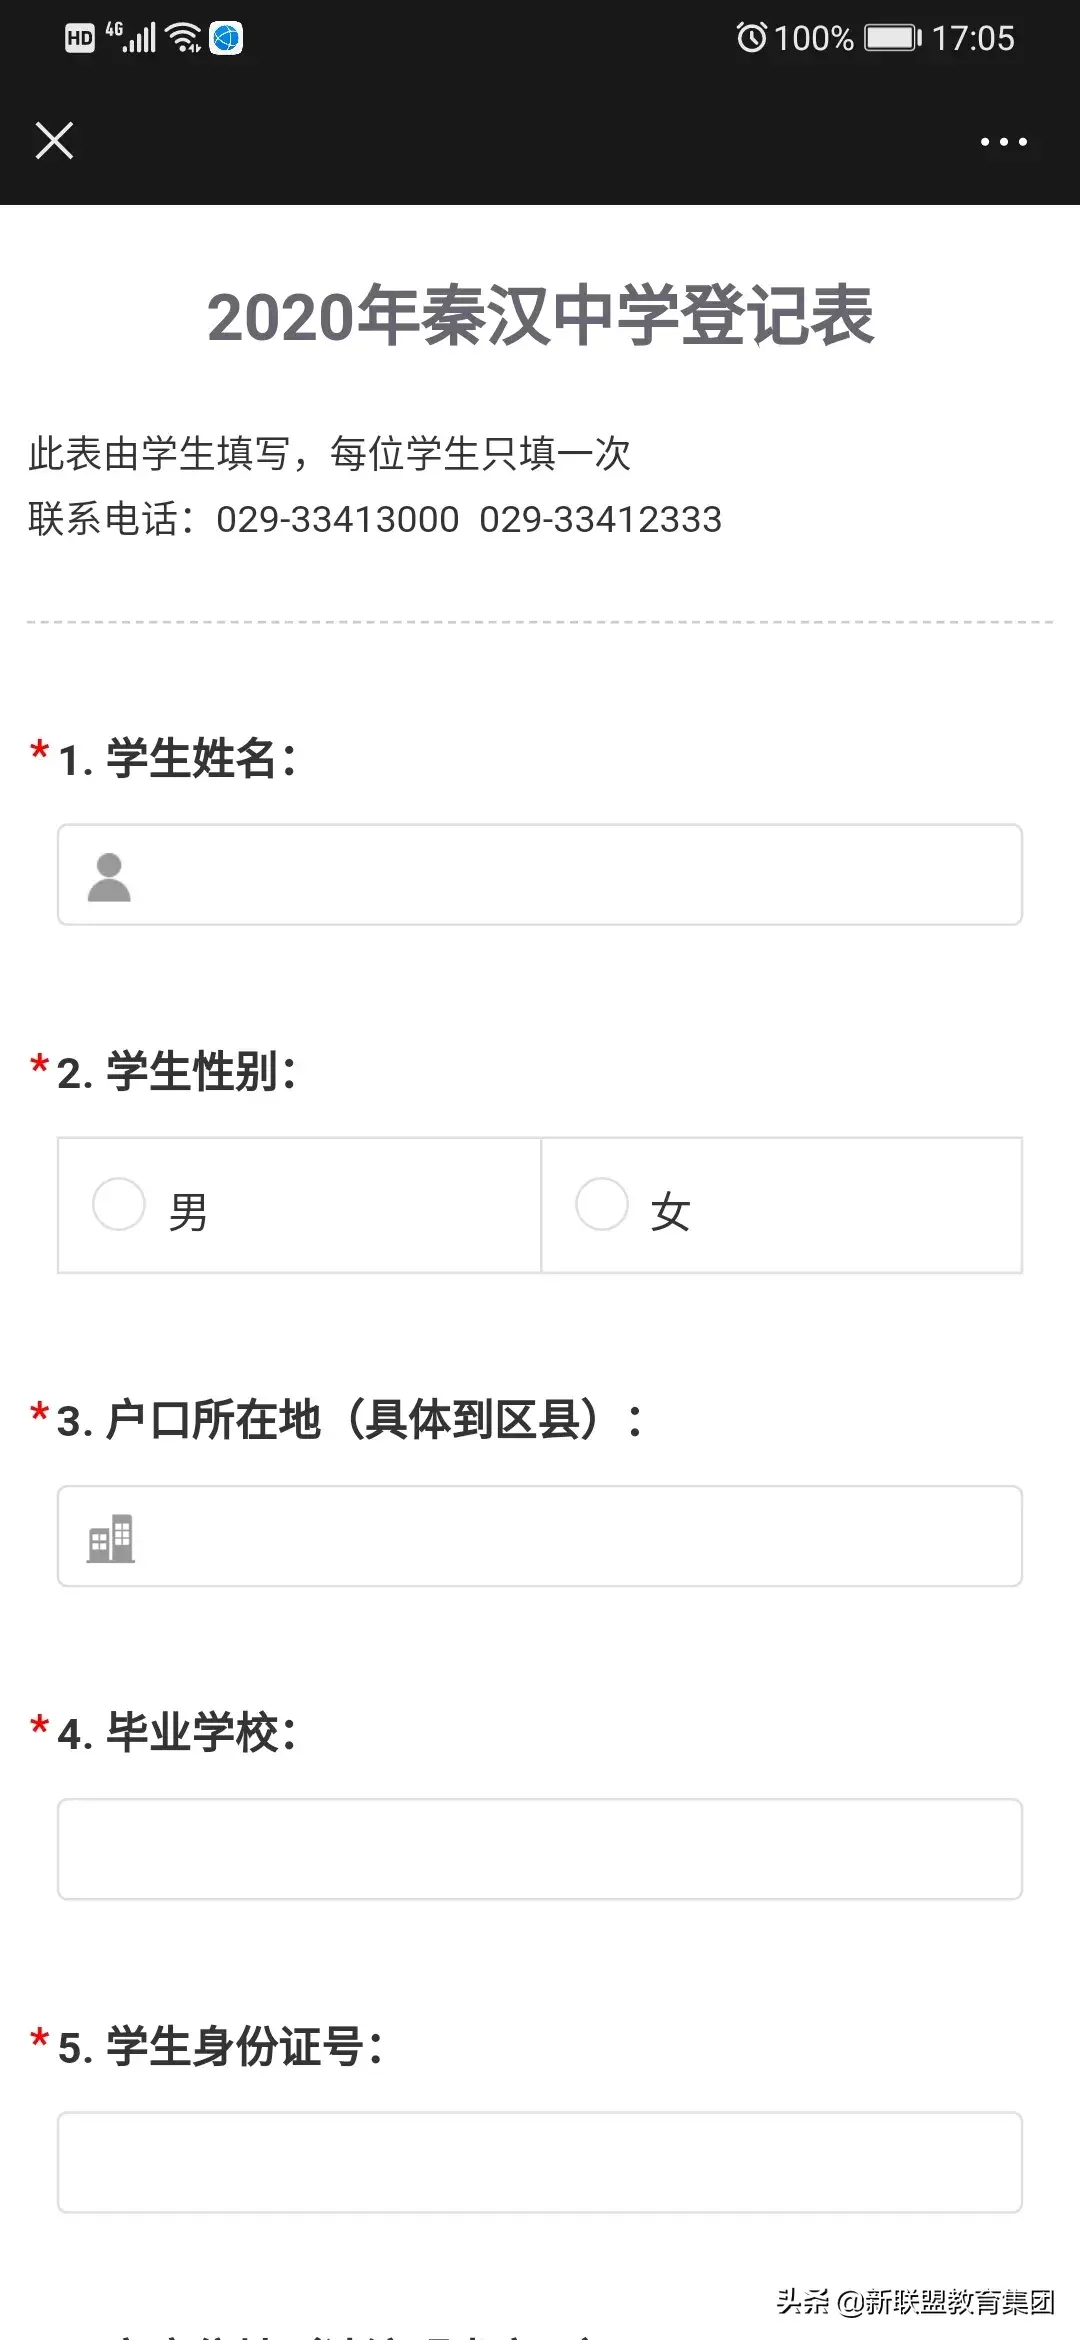Select 男 as student gender
The height and width of the screenshot is (2340, 1080).
[x=120, y=1204]
